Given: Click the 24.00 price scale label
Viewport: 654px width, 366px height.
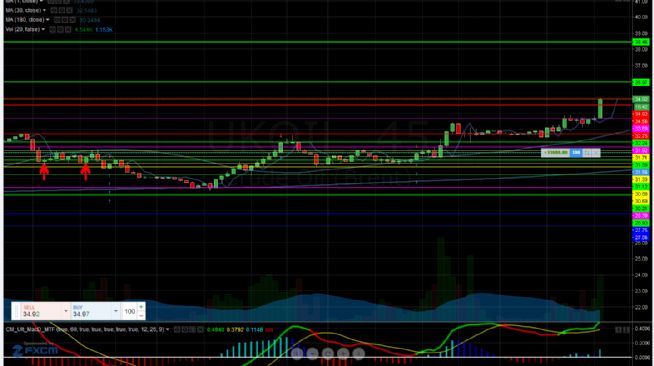Looking at the screenshot, I should tap(641, 275).
